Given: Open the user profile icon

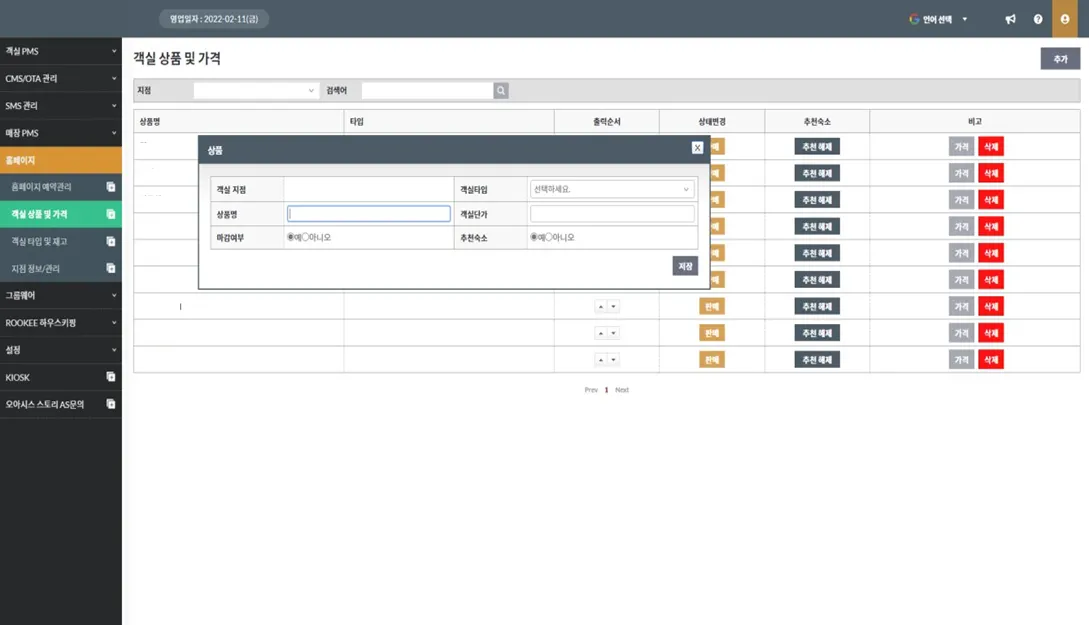Looking at the screenshot, I should click(1065, 19).
